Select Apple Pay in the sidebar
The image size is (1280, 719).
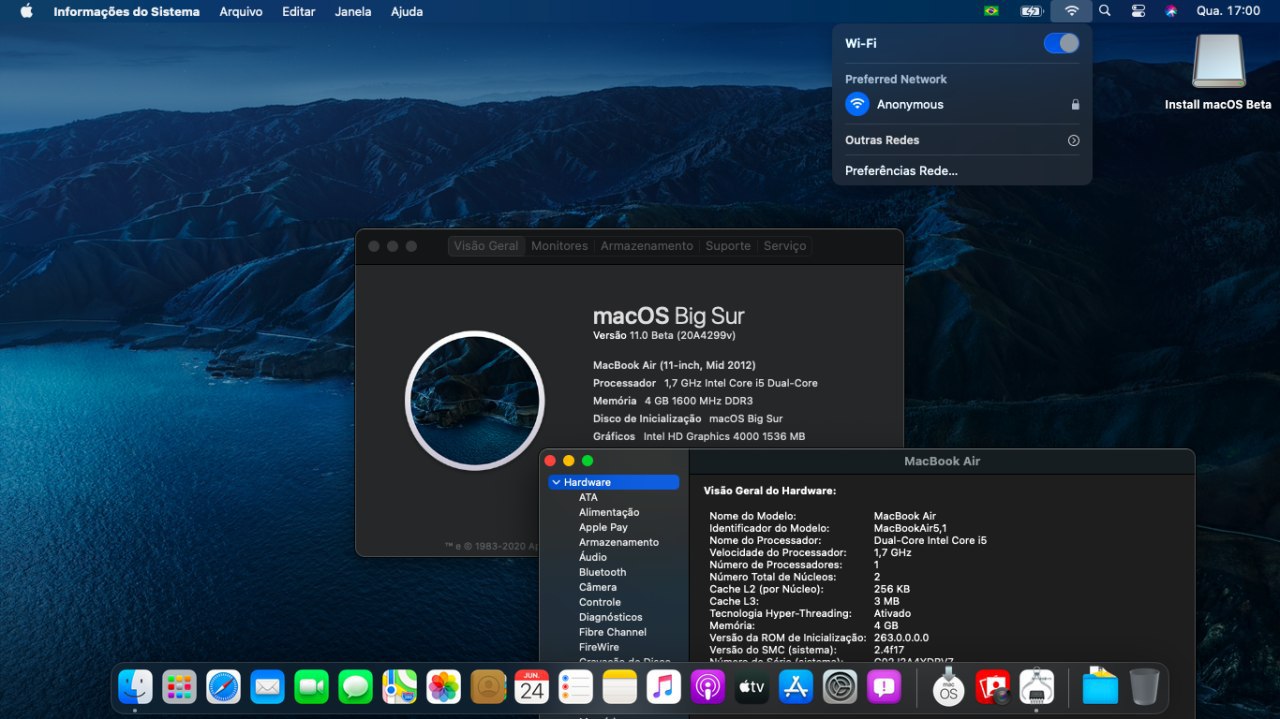pos(603,527)
